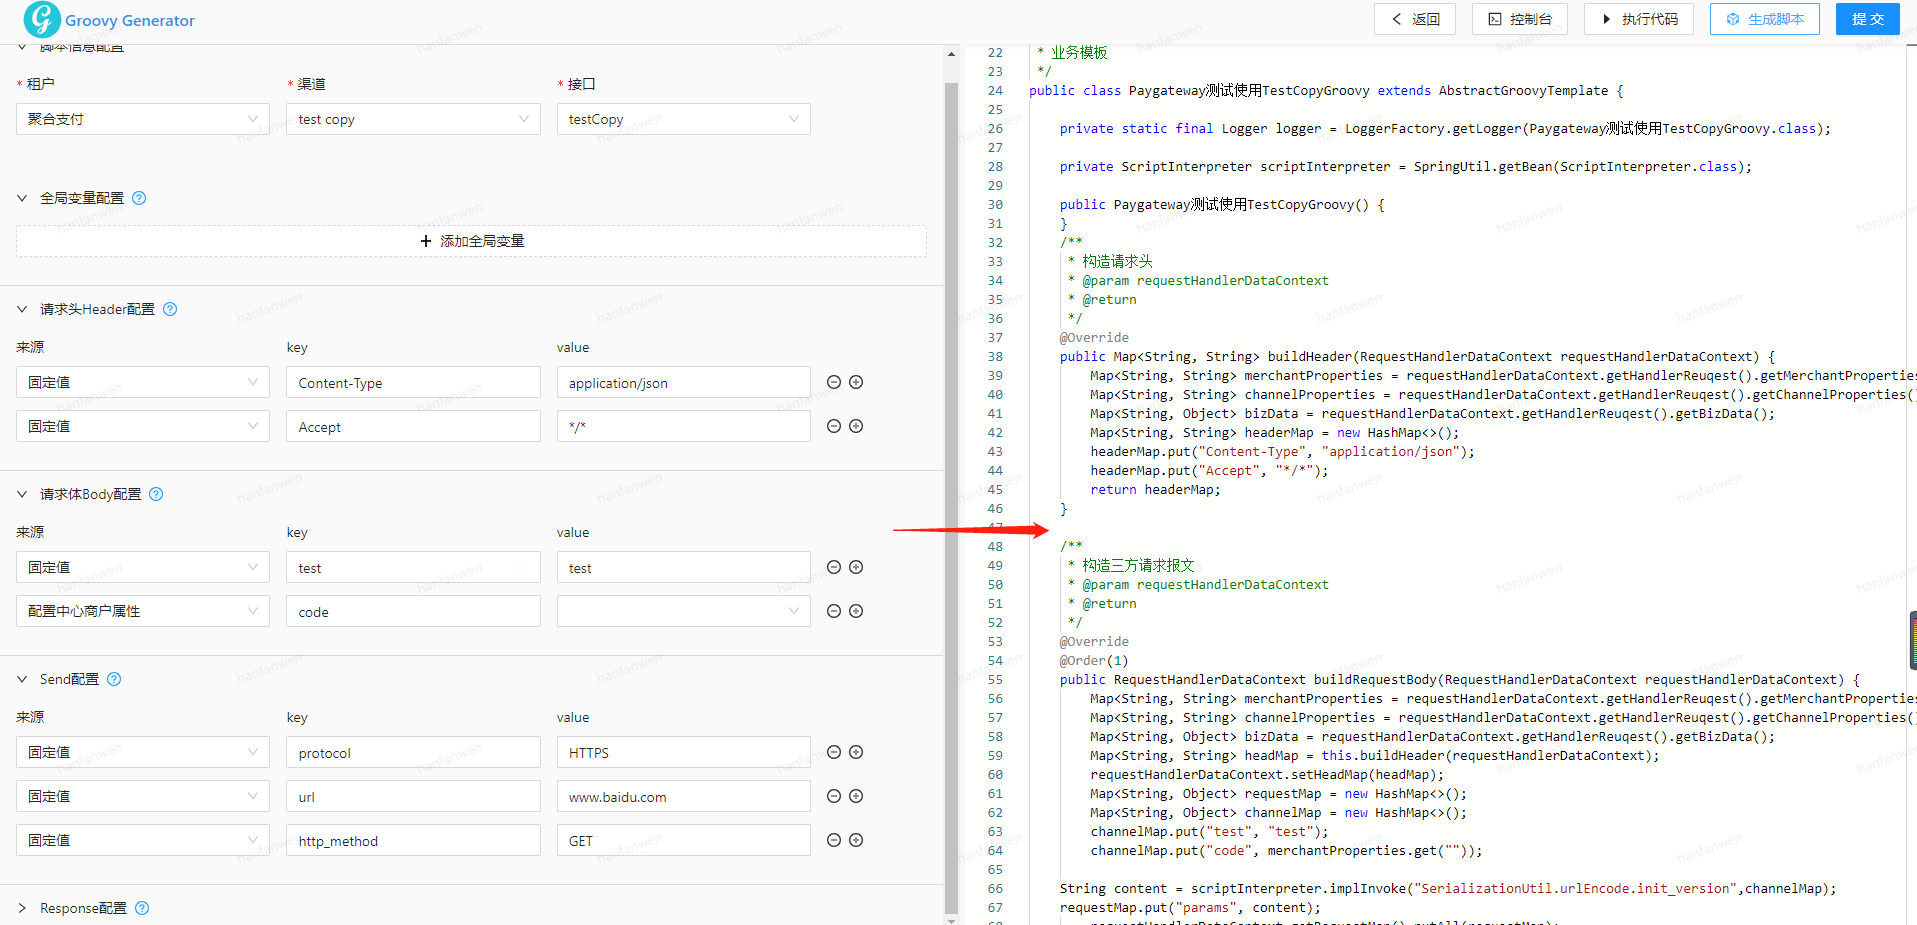Open the 接口 dropdown showing testCopy
This screenshot has width=1917, height=925.
click(683, 119)
